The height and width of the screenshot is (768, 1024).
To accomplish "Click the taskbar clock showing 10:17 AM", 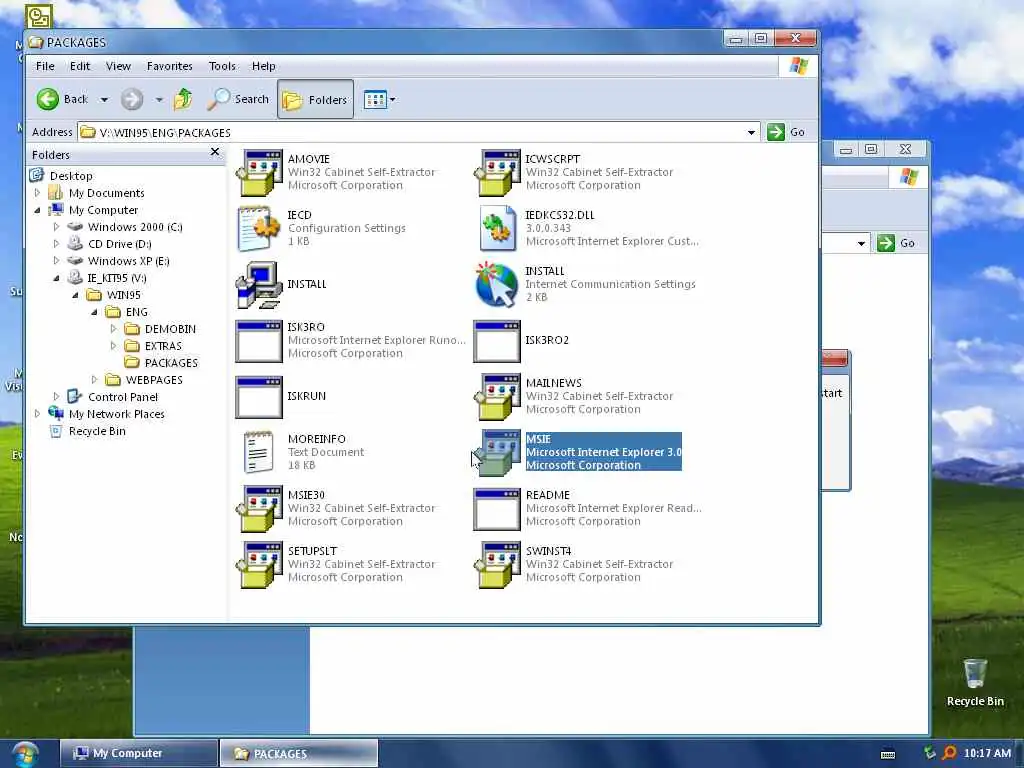I will [x=987, y=753].
